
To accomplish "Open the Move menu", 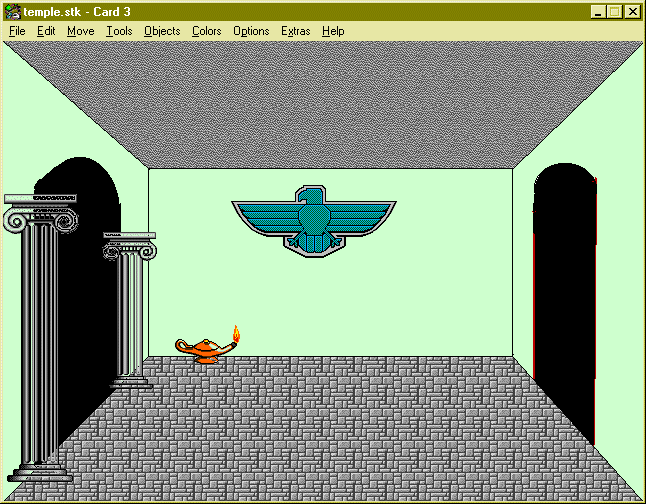I will [x=81, y=31].
